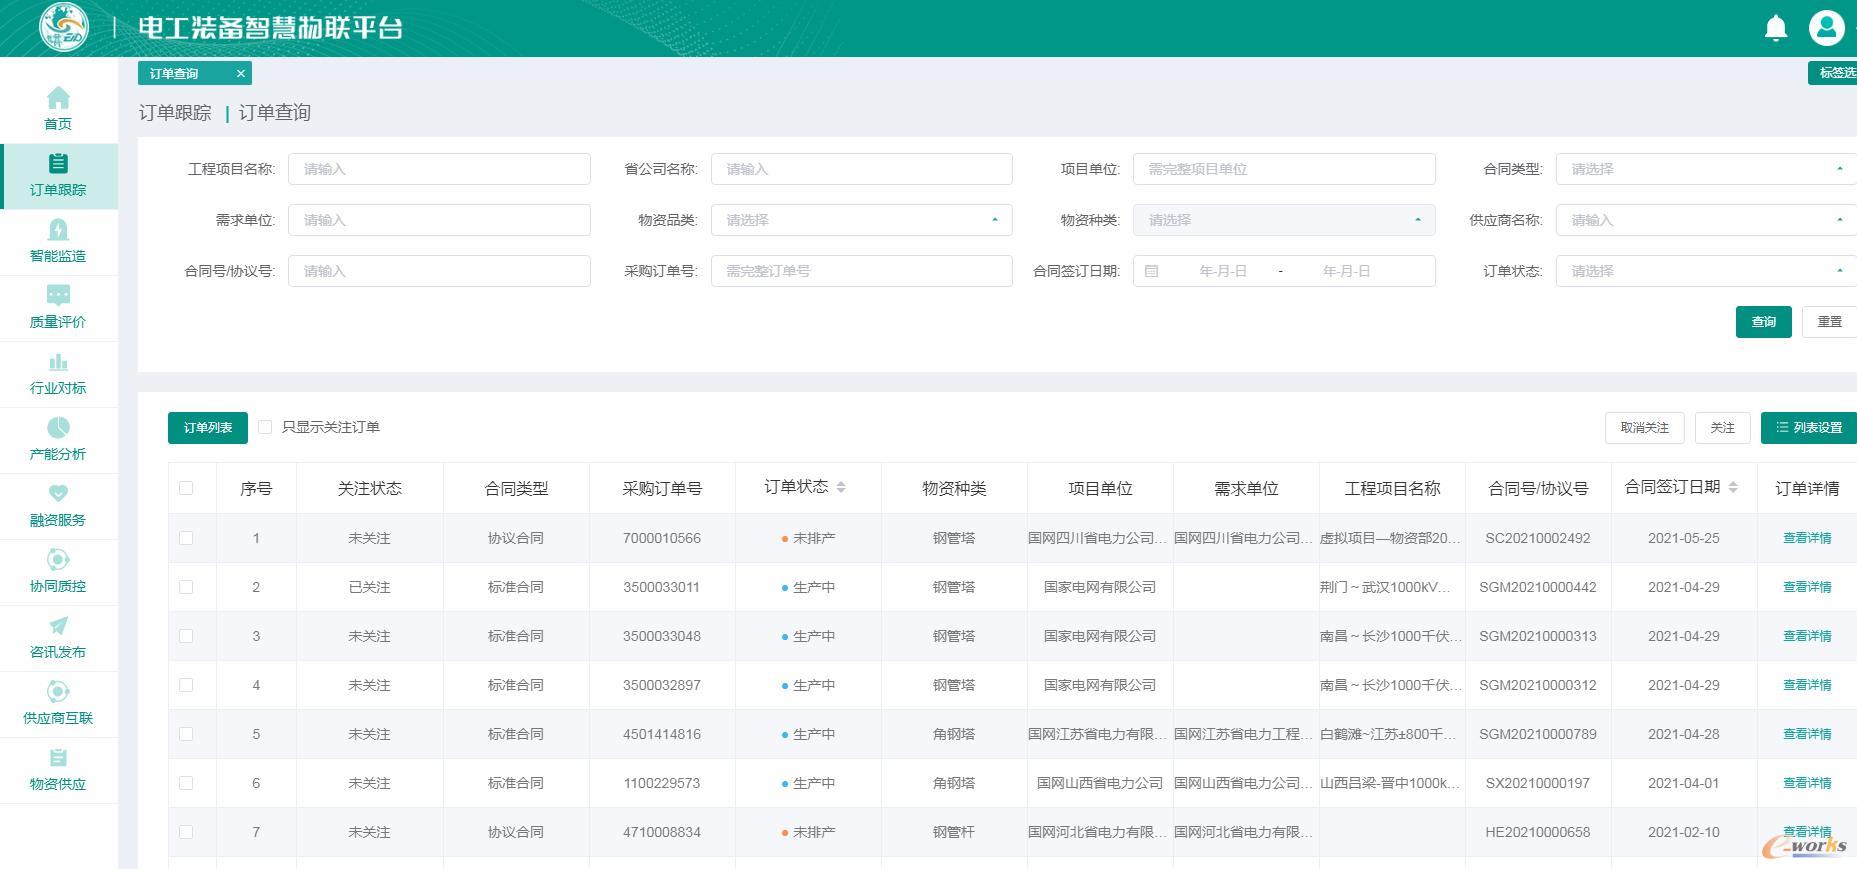This screenshot has height=869, width=1857.
Task: Expand the 订单状态 filter dropdown
Action: click(x=1706, y=271)
